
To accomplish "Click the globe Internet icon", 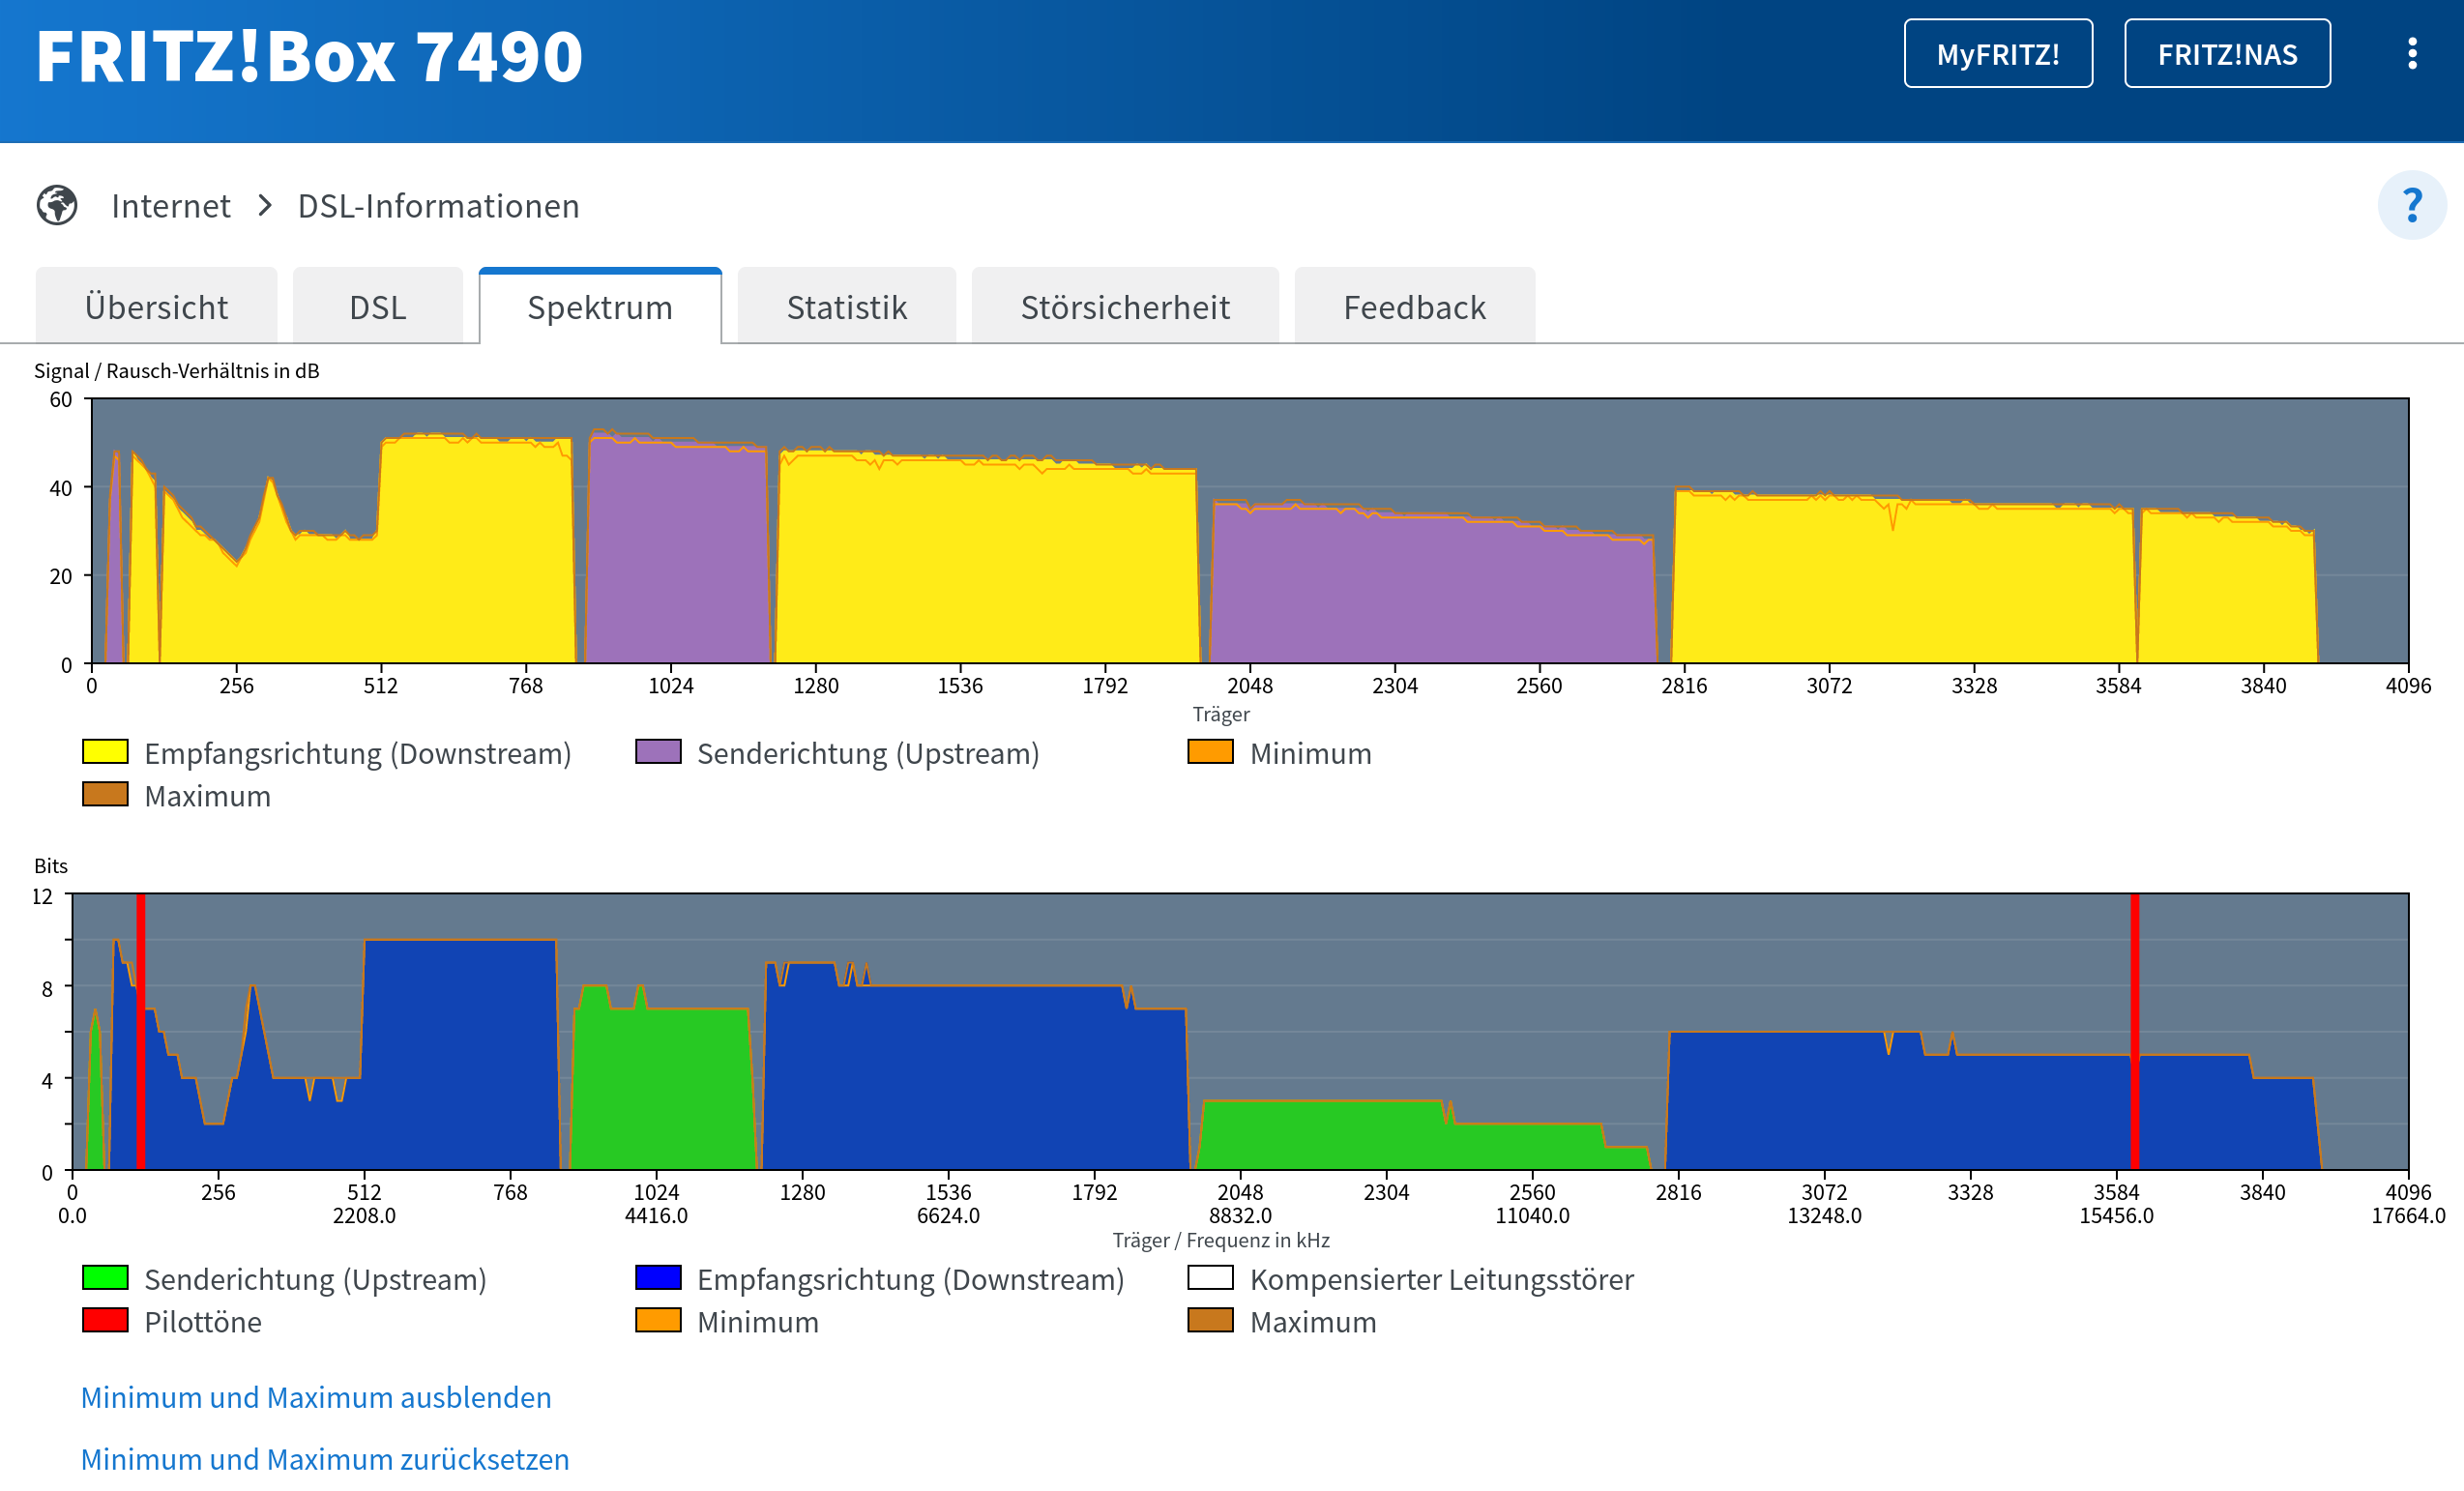I will tap(57, 205).
